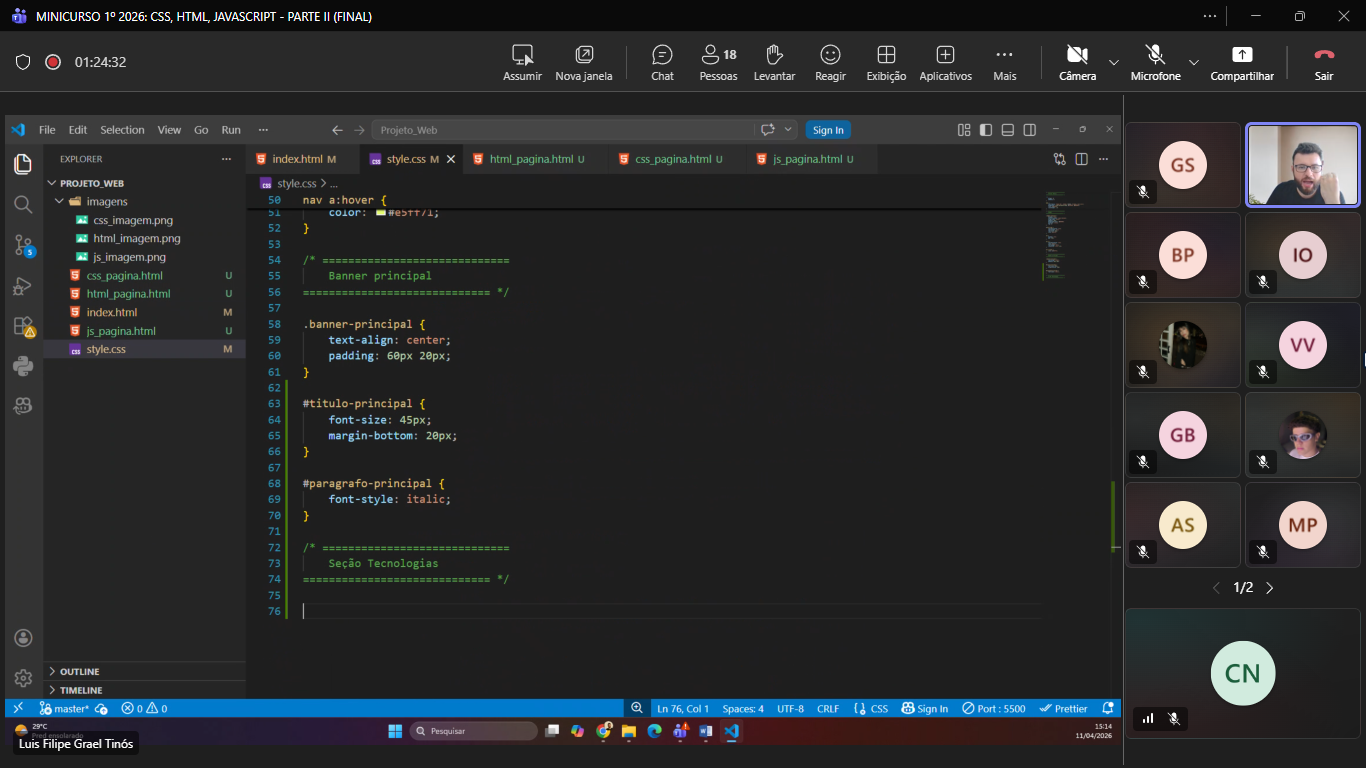
Task: Unmute the Microfone in the meeting
Action: point(1155,62)
